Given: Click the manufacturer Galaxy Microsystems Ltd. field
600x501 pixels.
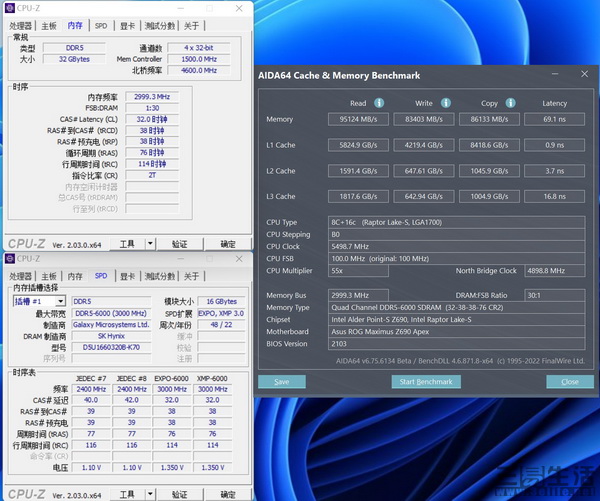Looking at the screenshot, I should (111, 325).
